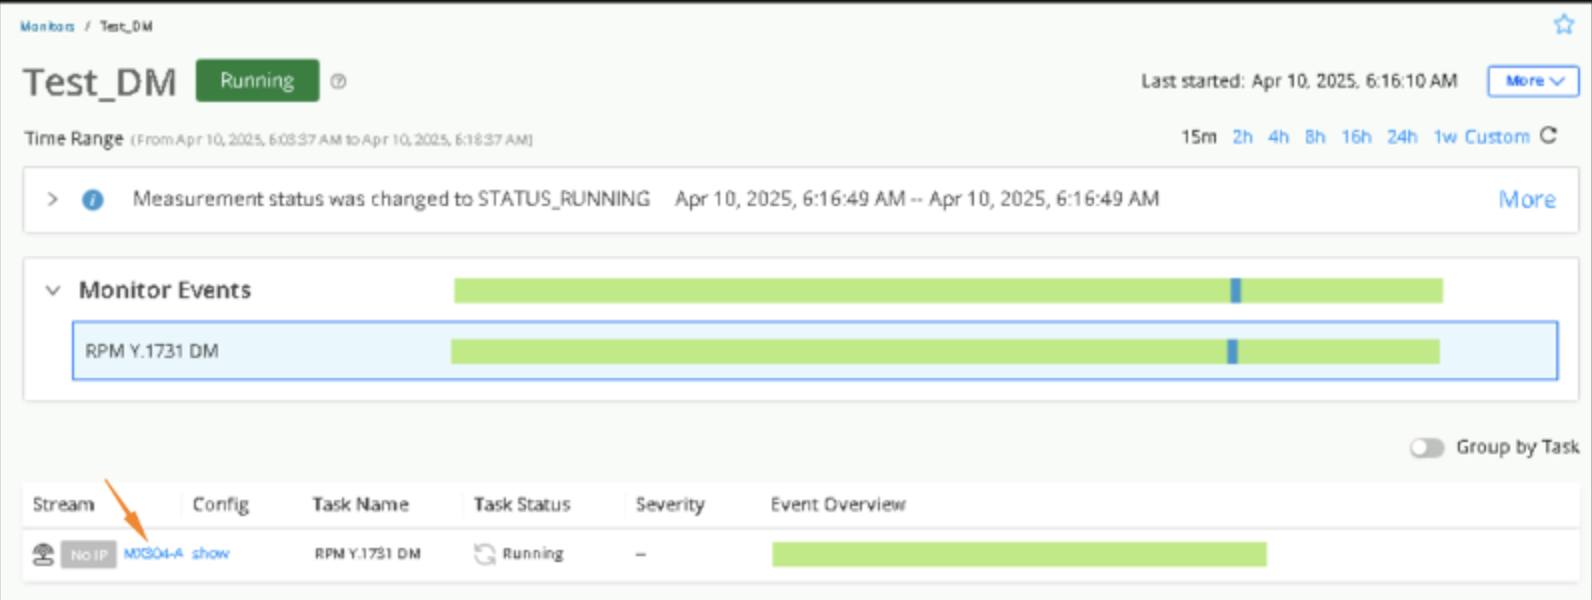This screenshot has width=1592, height=600.
Task: Go to Monitors breadcrumb link
Action: click(x=47, y=27)
